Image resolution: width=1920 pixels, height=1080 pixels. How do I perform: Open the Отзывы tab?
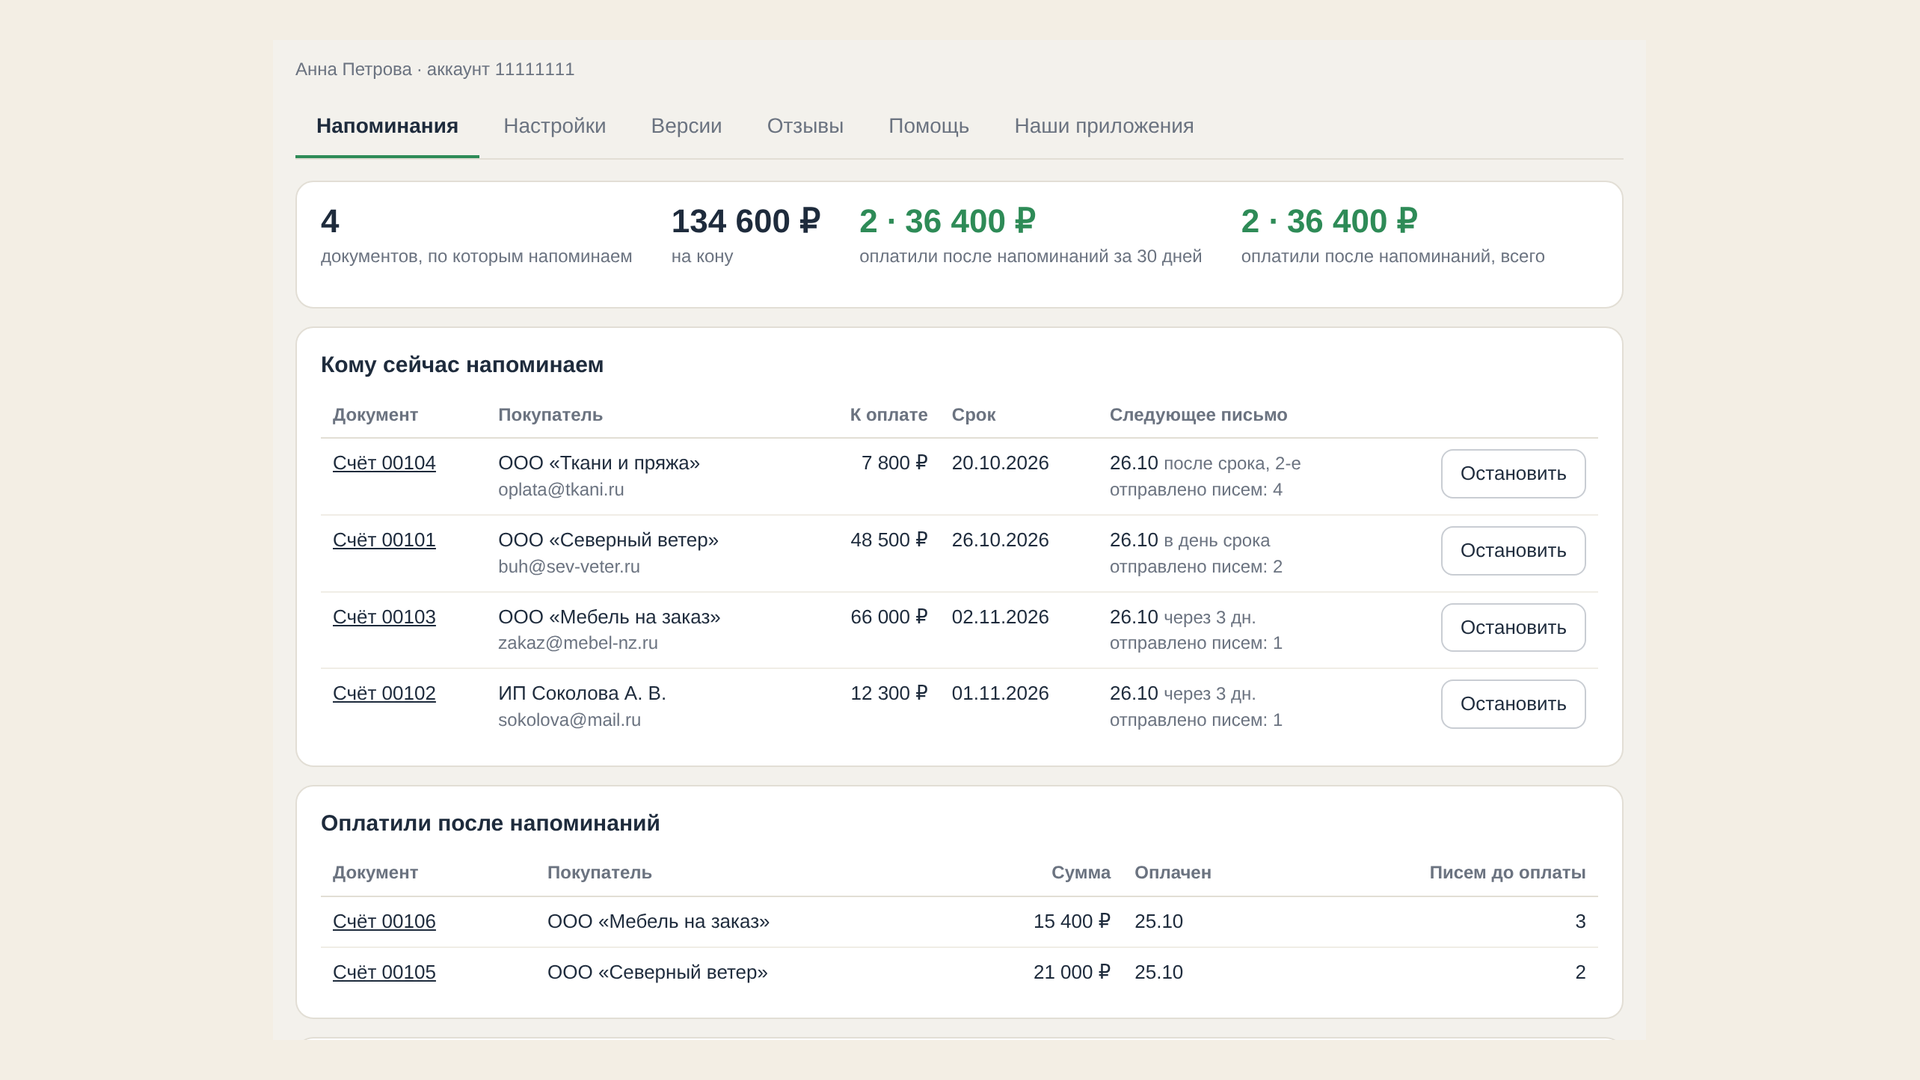coord(805,126)
